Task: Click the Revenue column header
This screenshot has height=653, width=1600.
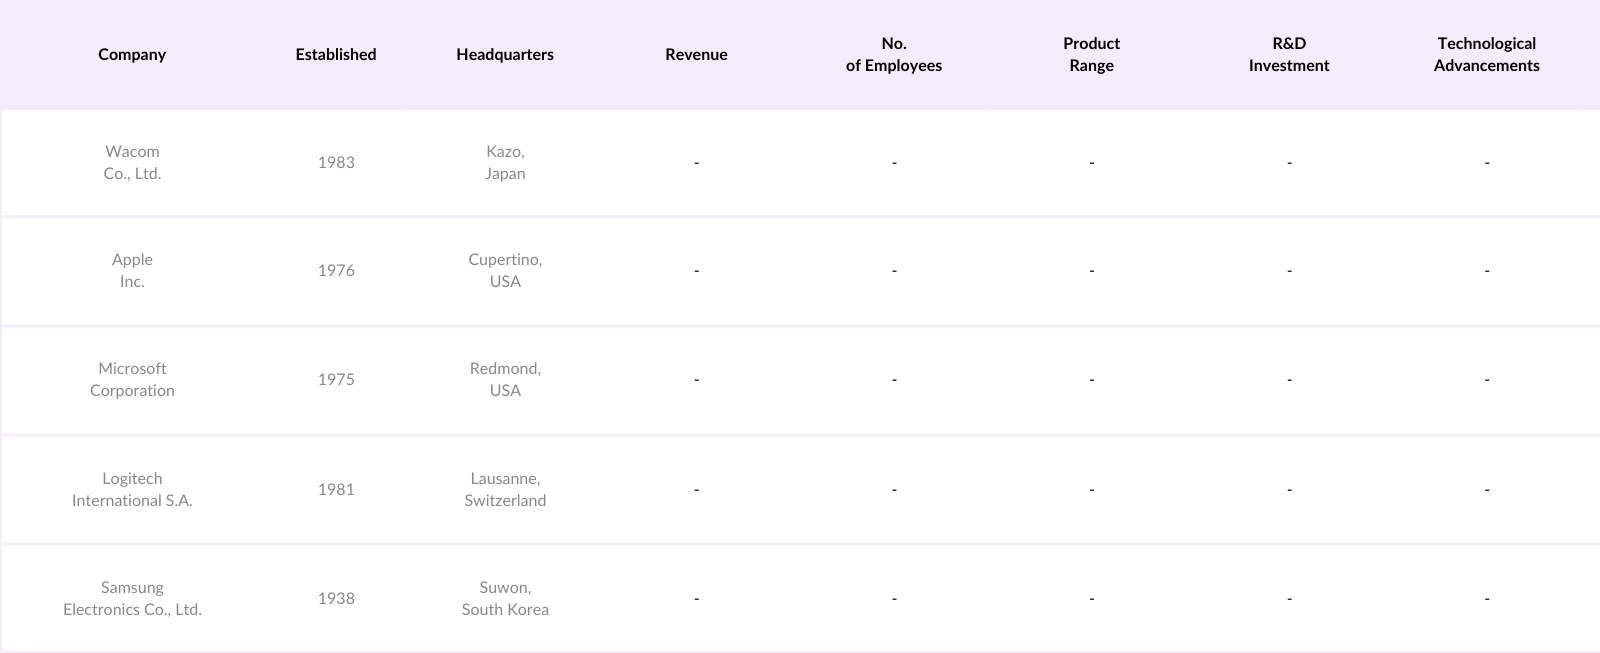Action: pos(696,55)
